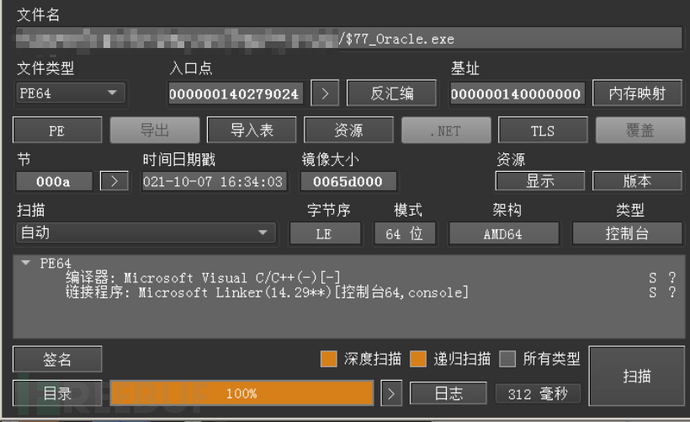Click the 目录 directory button
Image resolution: width=690 pixels, height=422 pixels.
pos(57,393)
